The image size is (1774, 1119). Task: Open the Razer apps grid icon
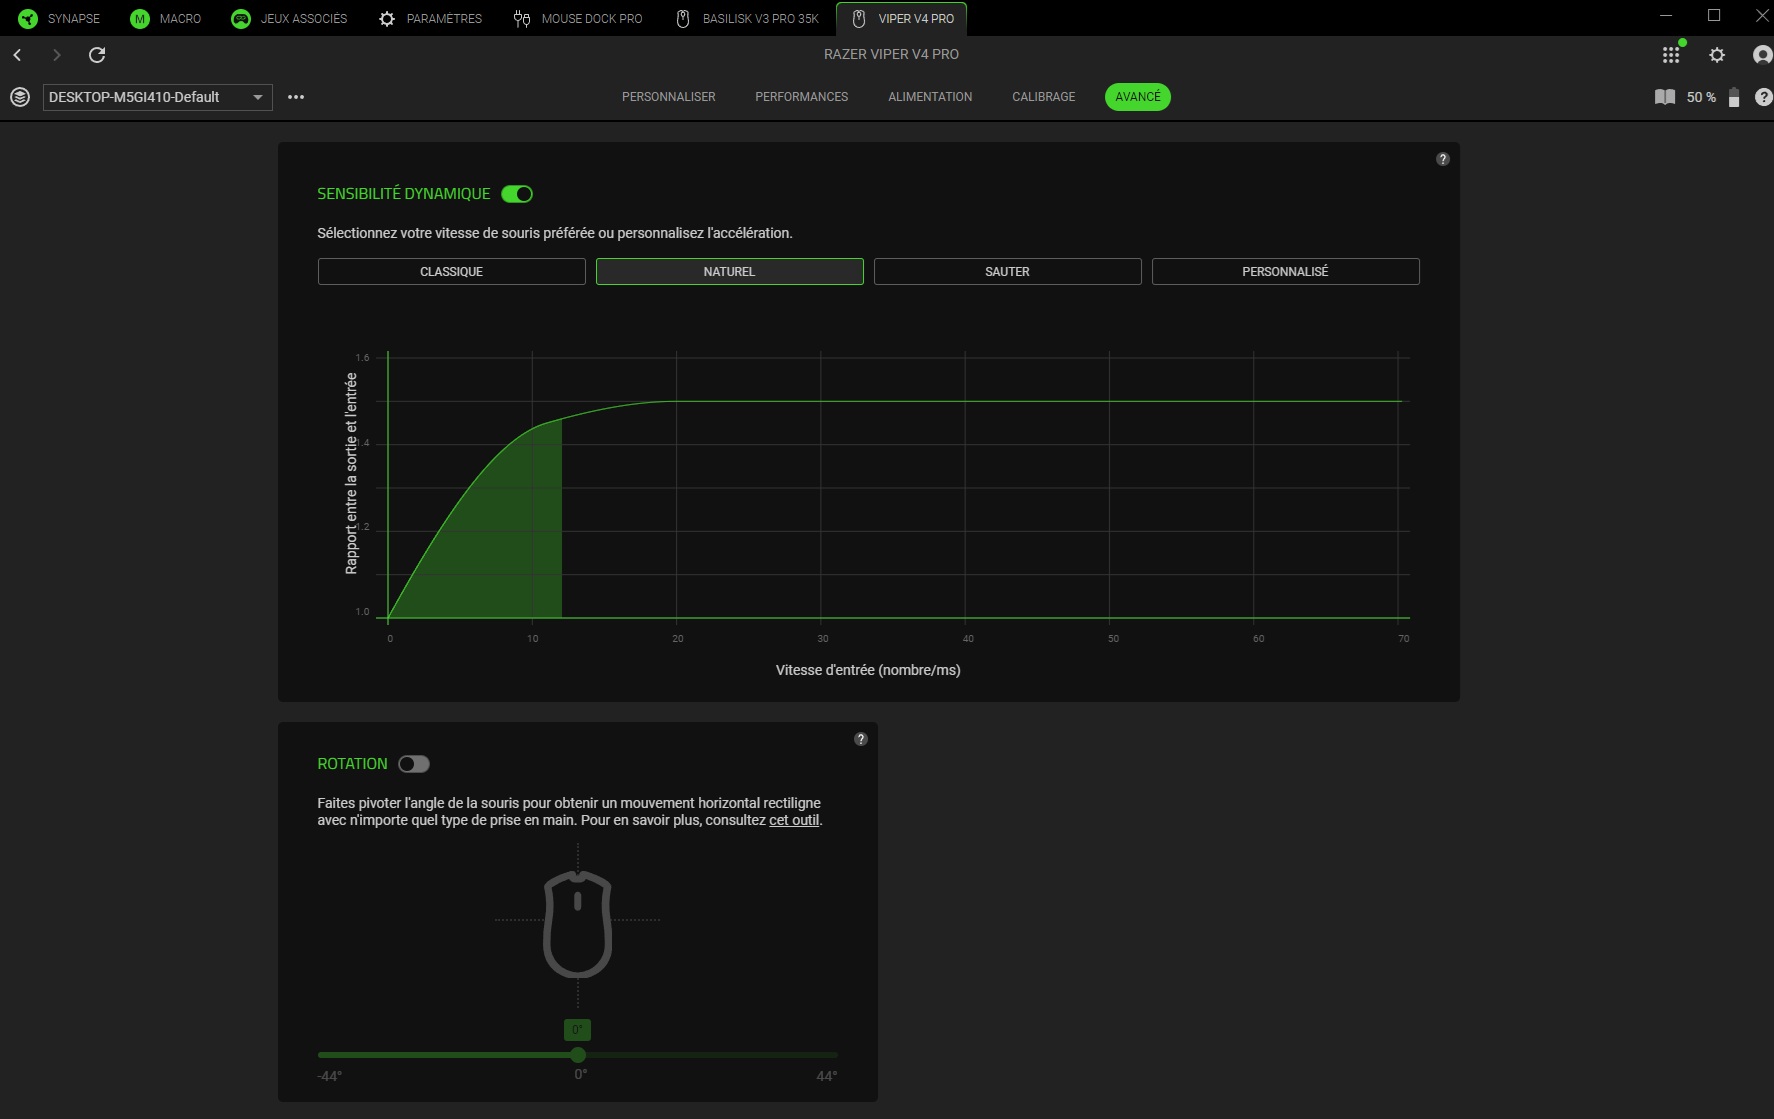pyautogui.click(x=1671, y=55)
